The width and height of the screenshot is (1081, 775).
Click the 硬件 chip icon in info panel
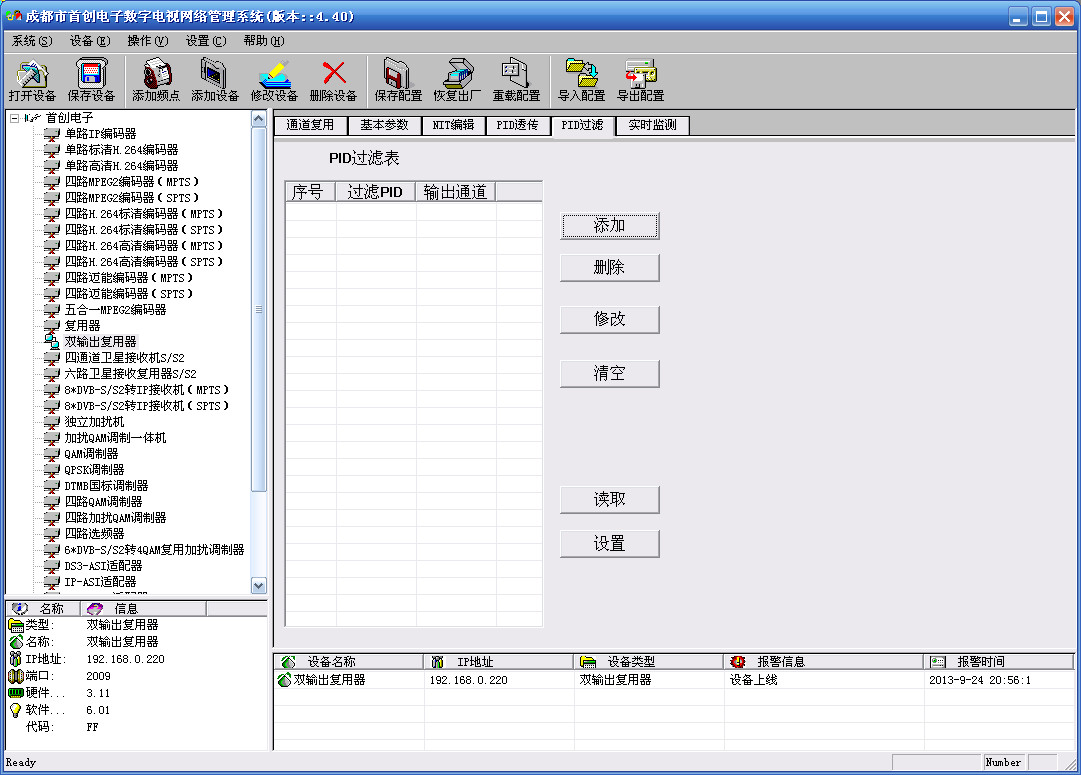coord(16,693)
